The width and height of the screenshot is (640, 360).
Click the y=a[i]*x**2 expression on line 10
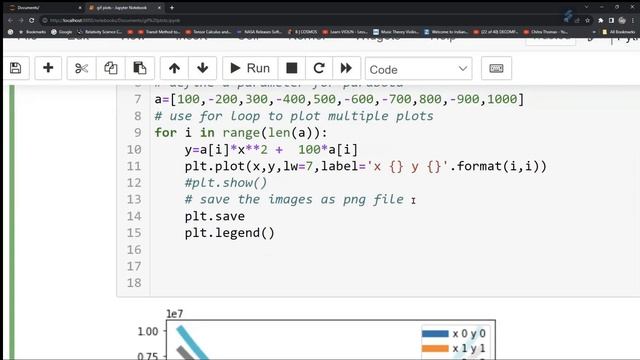(x=271, y=149)
